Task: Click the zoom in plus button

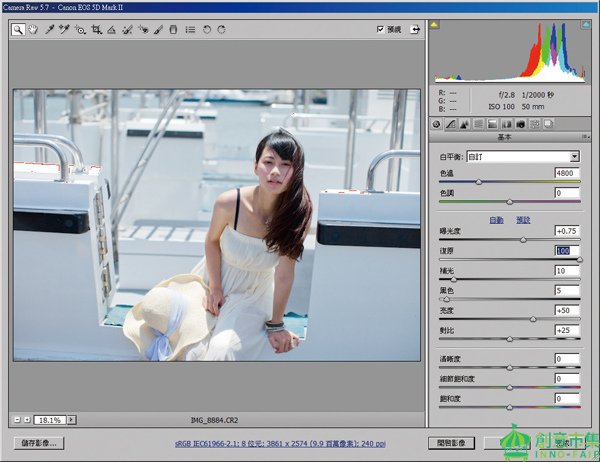Action: point(27,420)
